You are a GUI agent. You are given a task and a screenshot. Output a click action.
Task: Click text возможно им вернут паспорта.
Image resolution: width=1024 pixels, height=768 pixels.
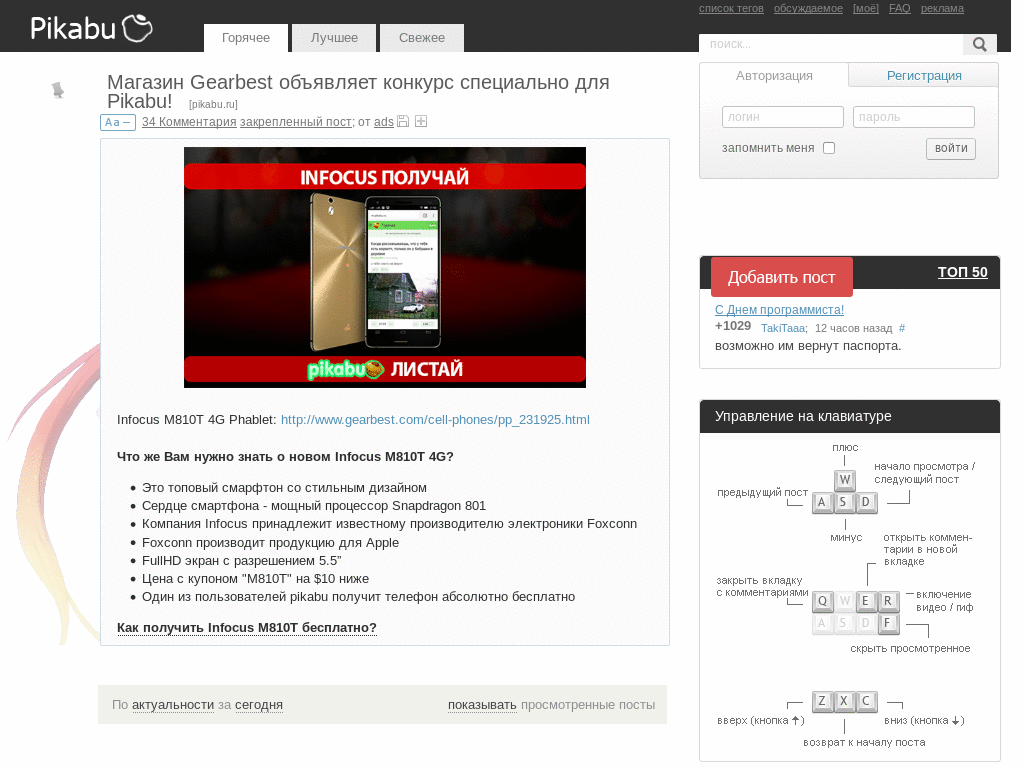pyautogui.click(x=808, y=346)
